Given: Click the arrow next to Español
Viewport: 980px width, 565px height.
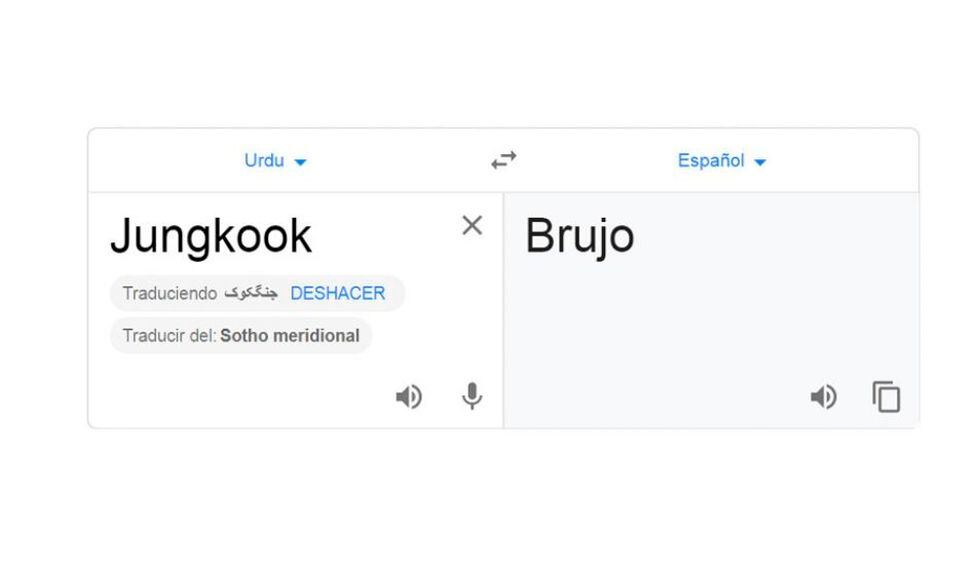Looking at the screenshot, I should click(760, 162).
